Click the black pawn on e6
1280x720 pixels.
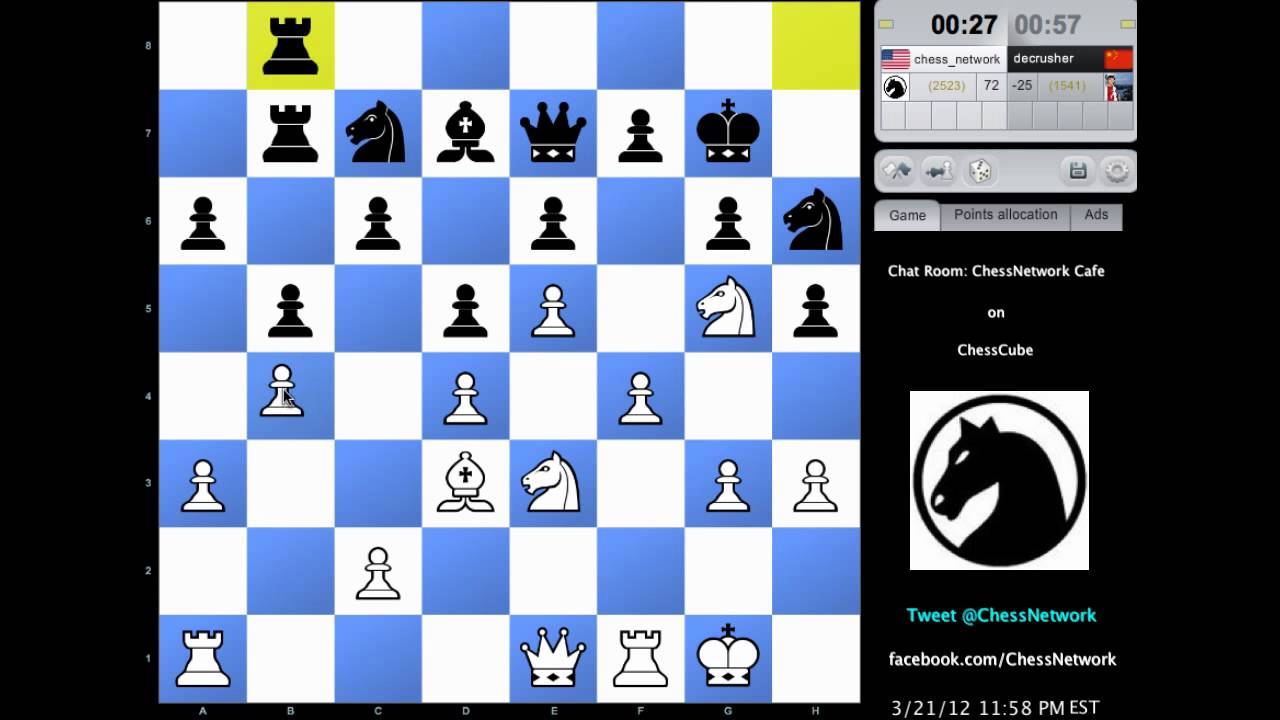click(x=552, y=224)
